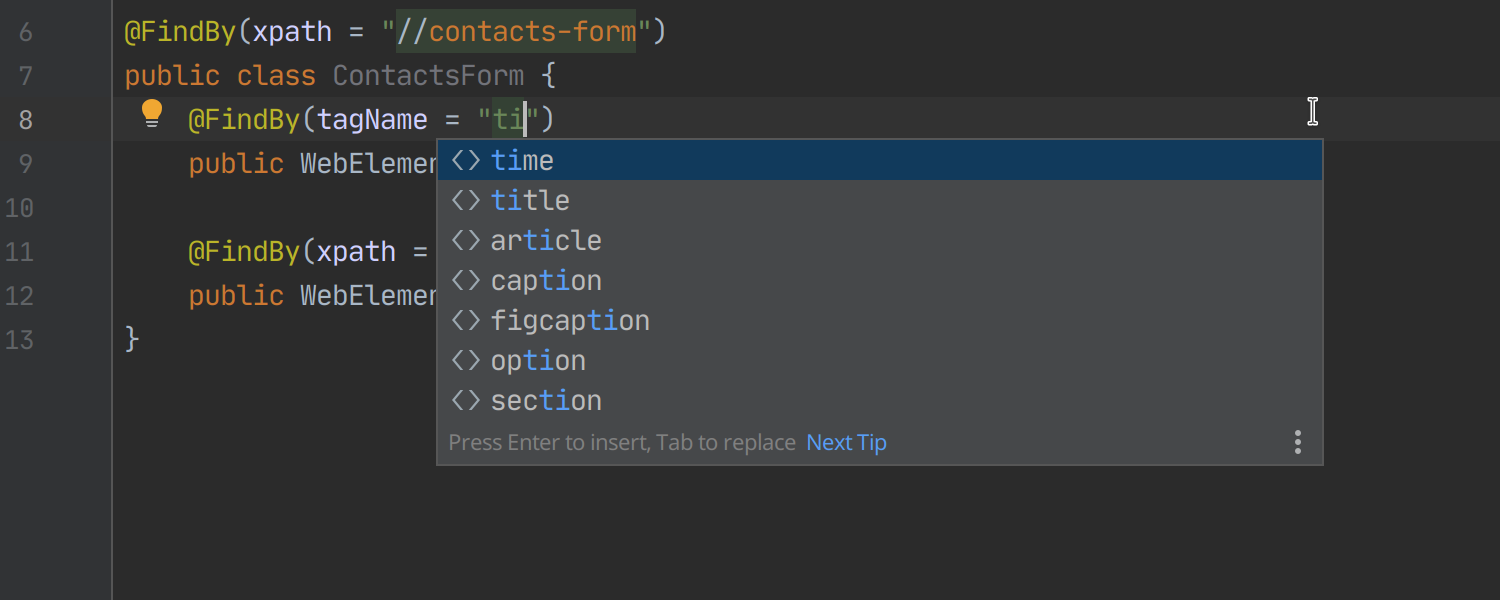Select the caption suggestion
This screenshot has height=600, width=1500.
(x=880, y=280)
